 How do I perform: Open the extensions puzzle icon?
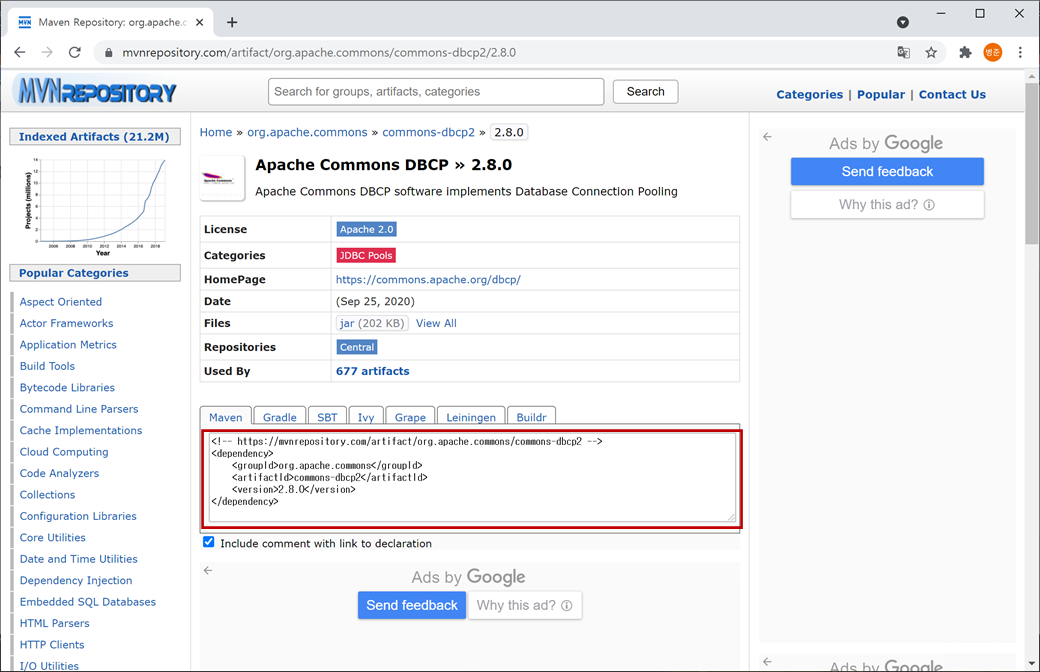(x=965, y=52)
